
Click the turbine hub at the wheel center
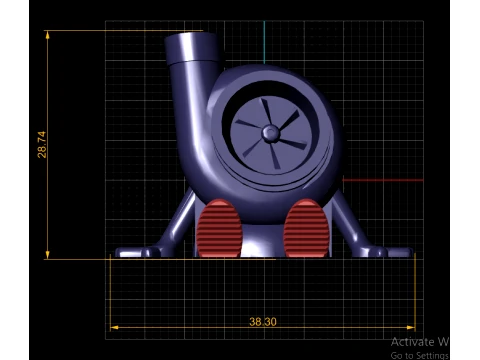coord(270,133)
